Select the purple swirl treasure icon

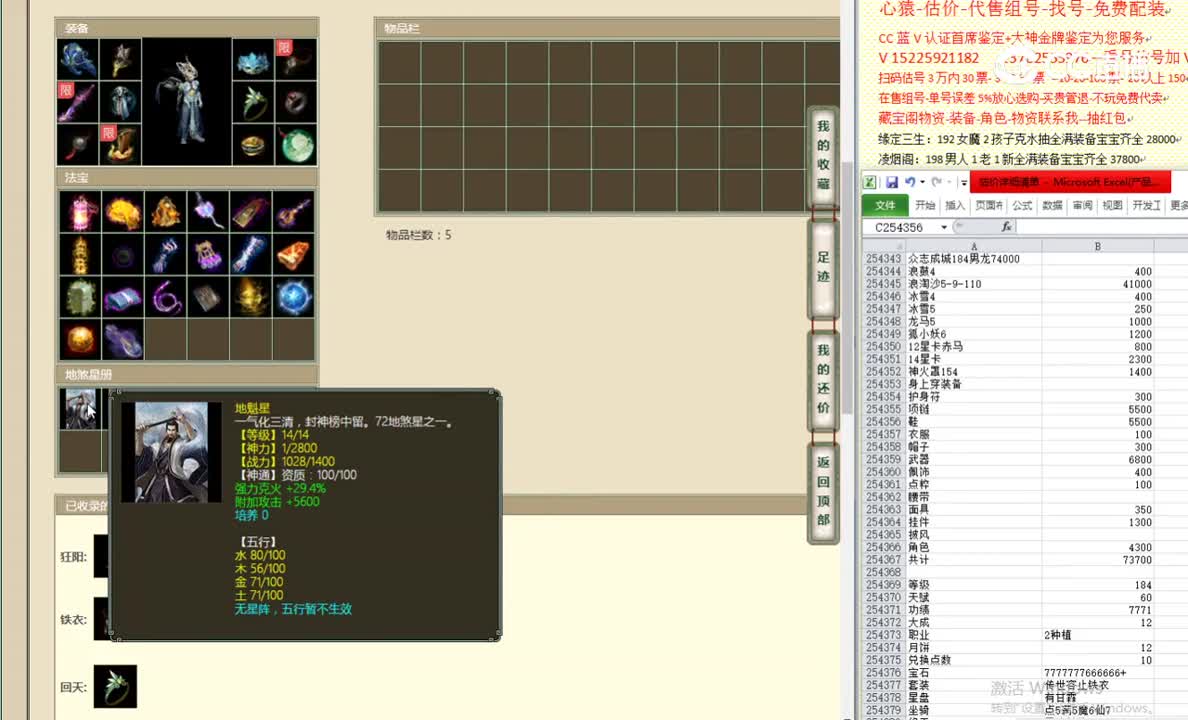click(123, 340)
